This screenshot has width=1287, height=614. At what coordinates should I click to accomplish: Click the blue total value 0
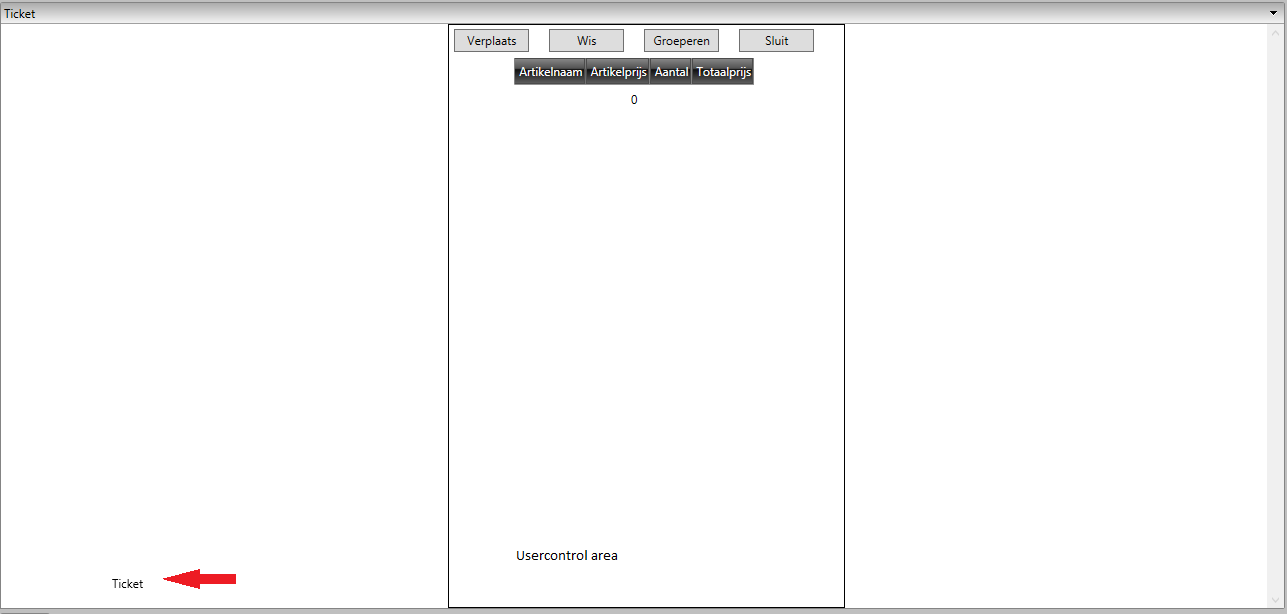[634, 100]
